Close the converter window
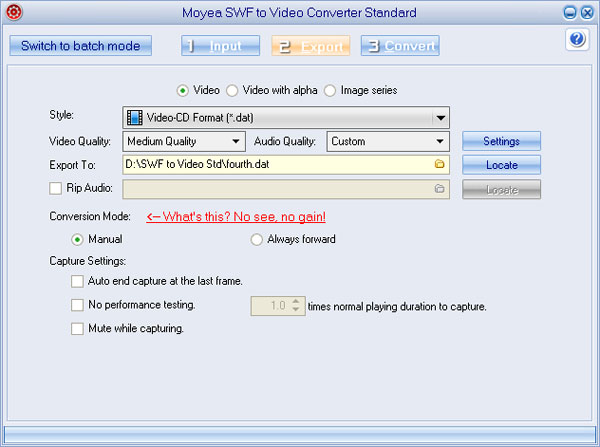The image size is (600, 447). [587, 13]
